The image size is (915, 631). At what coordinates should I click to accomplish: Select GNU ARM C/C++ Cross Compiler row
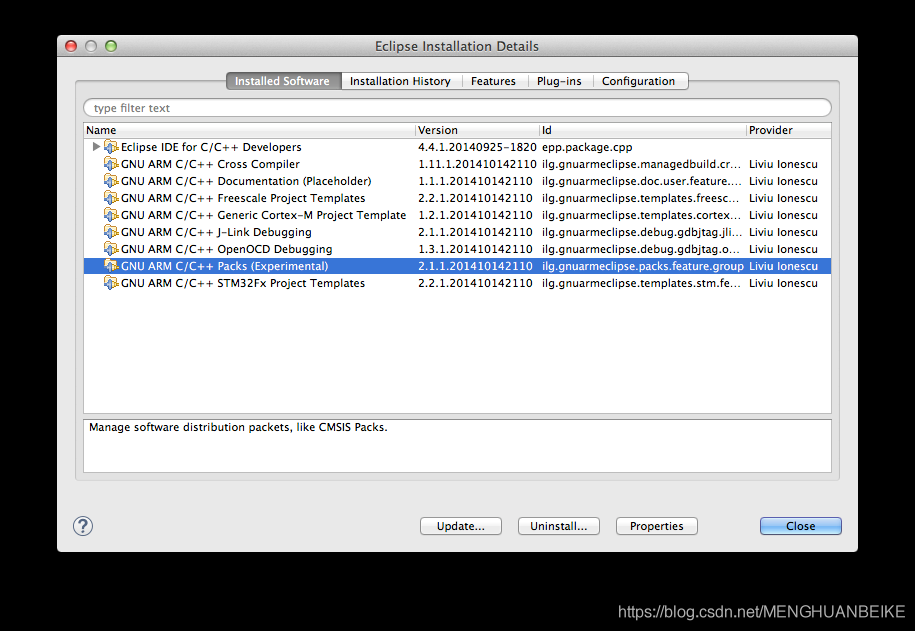click(458, 164)
